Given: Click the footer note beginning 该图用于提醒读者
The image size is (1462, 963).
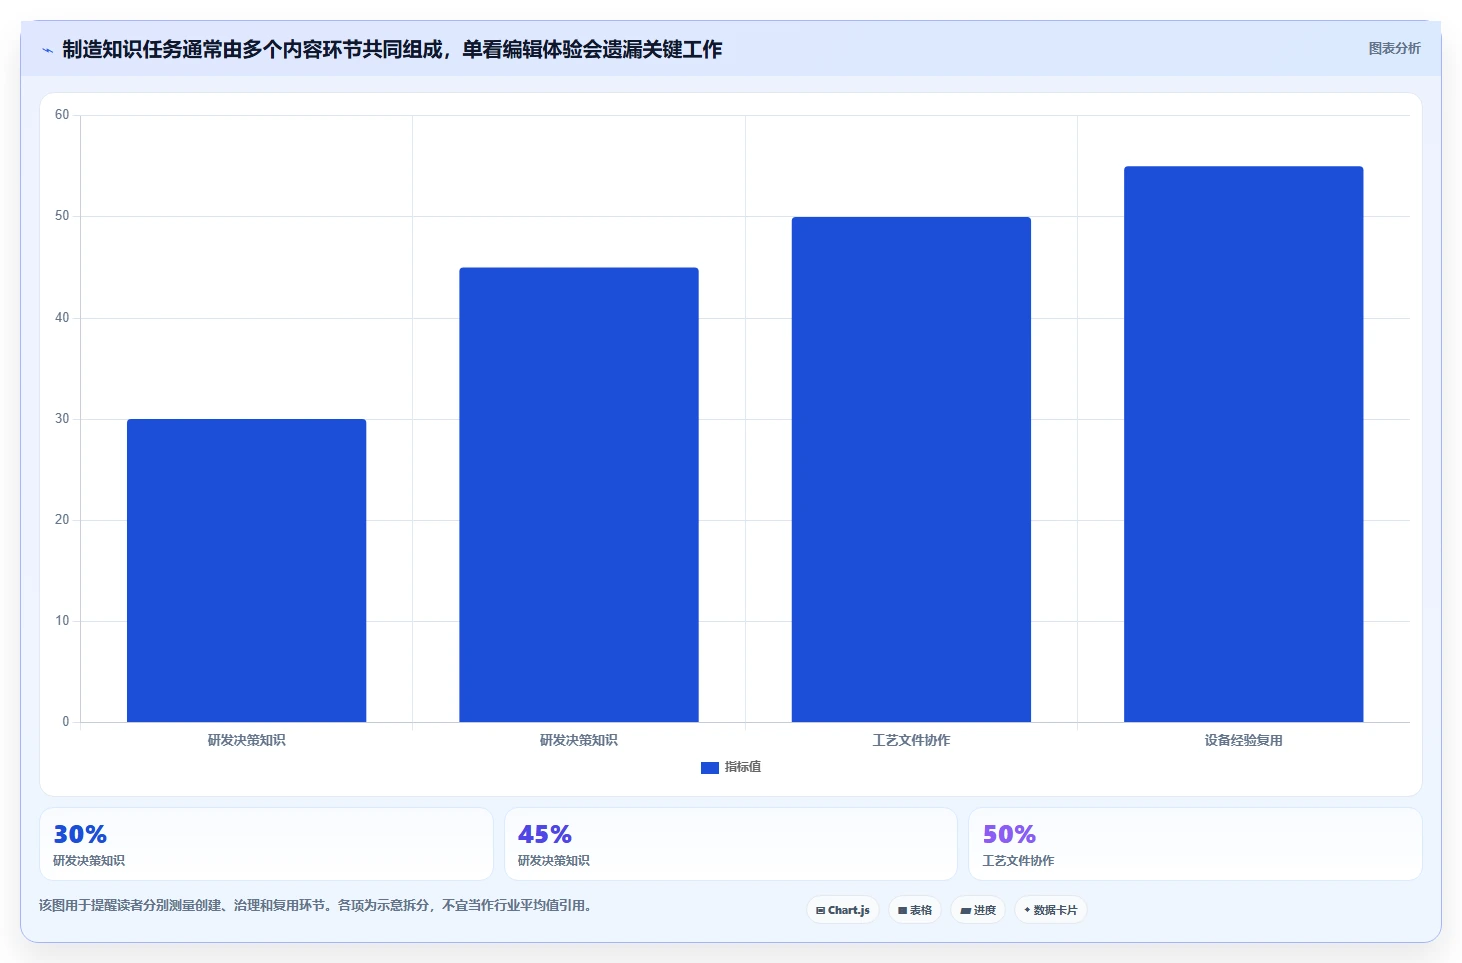Looking at the screenshot, I should [x=316, y=905].
